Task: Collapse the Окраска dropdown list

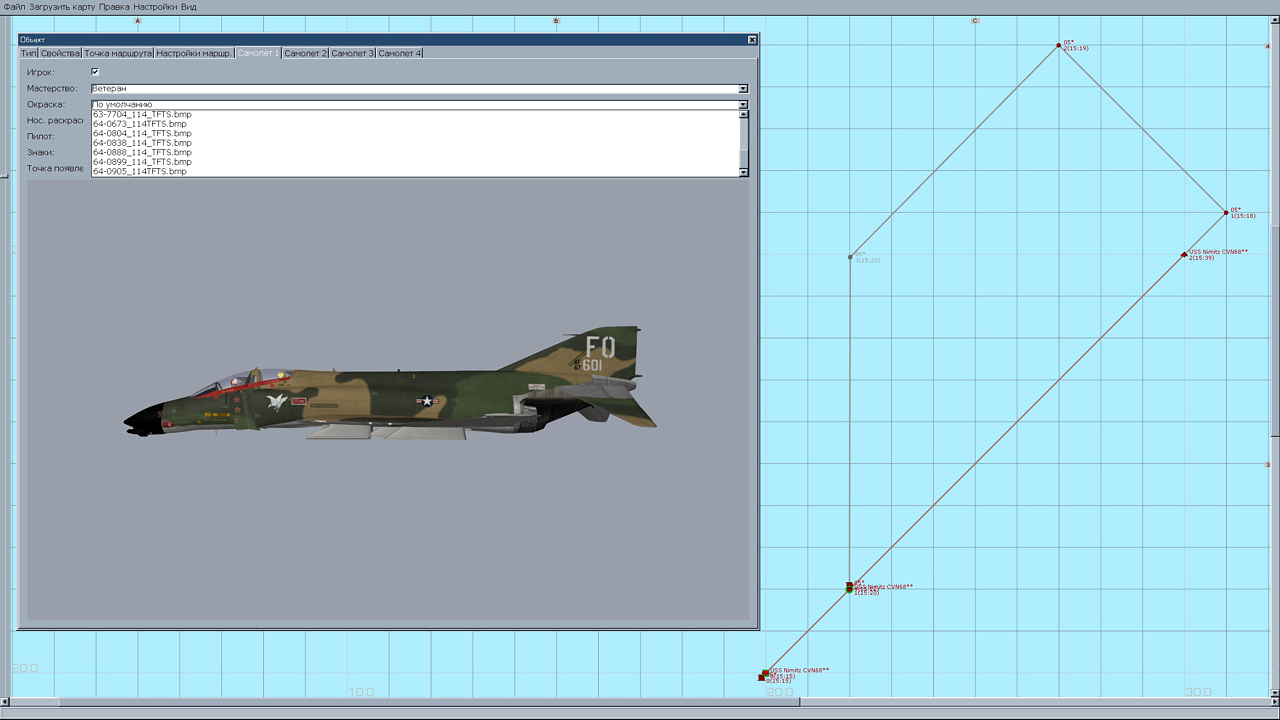Action: tap(743, 104)
